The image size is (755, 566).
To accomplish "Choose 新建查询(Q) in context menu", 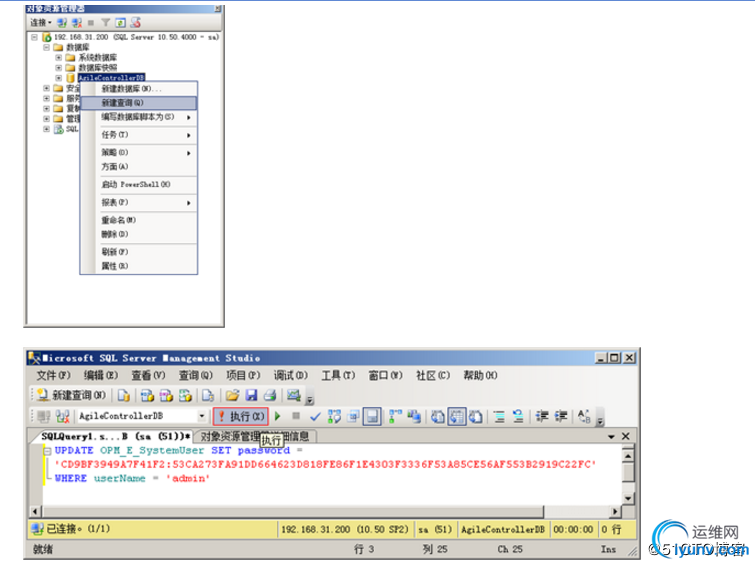I will (x=139, y=103).
